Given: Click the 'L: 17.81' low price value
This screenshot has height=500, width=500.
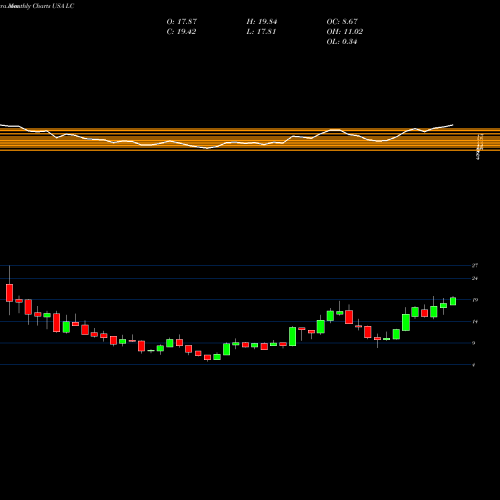Looking at the screenshot, I should [x=261, y=32].
